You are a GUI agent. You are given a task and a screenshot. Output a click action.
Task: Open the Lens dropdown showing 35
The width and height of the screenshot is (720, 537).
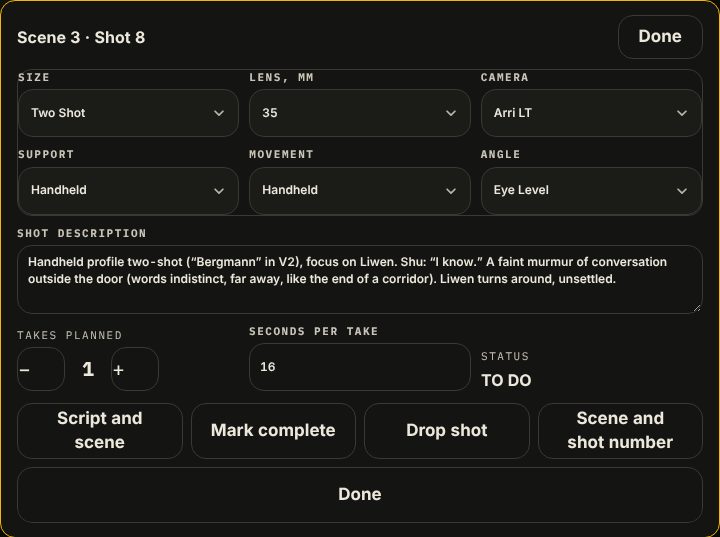pos(360,113)
